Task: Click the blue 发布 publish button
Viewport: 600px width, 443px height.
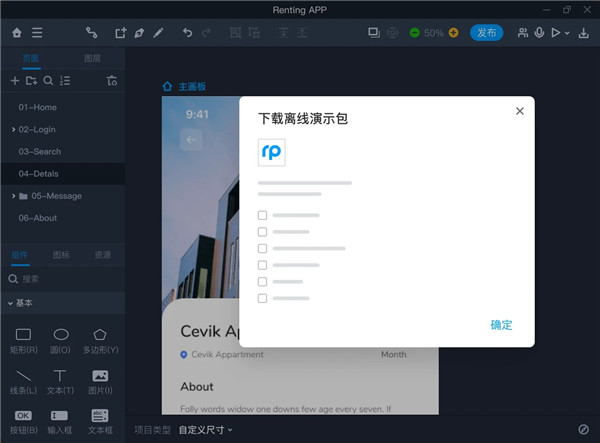Action: (486, 33)
